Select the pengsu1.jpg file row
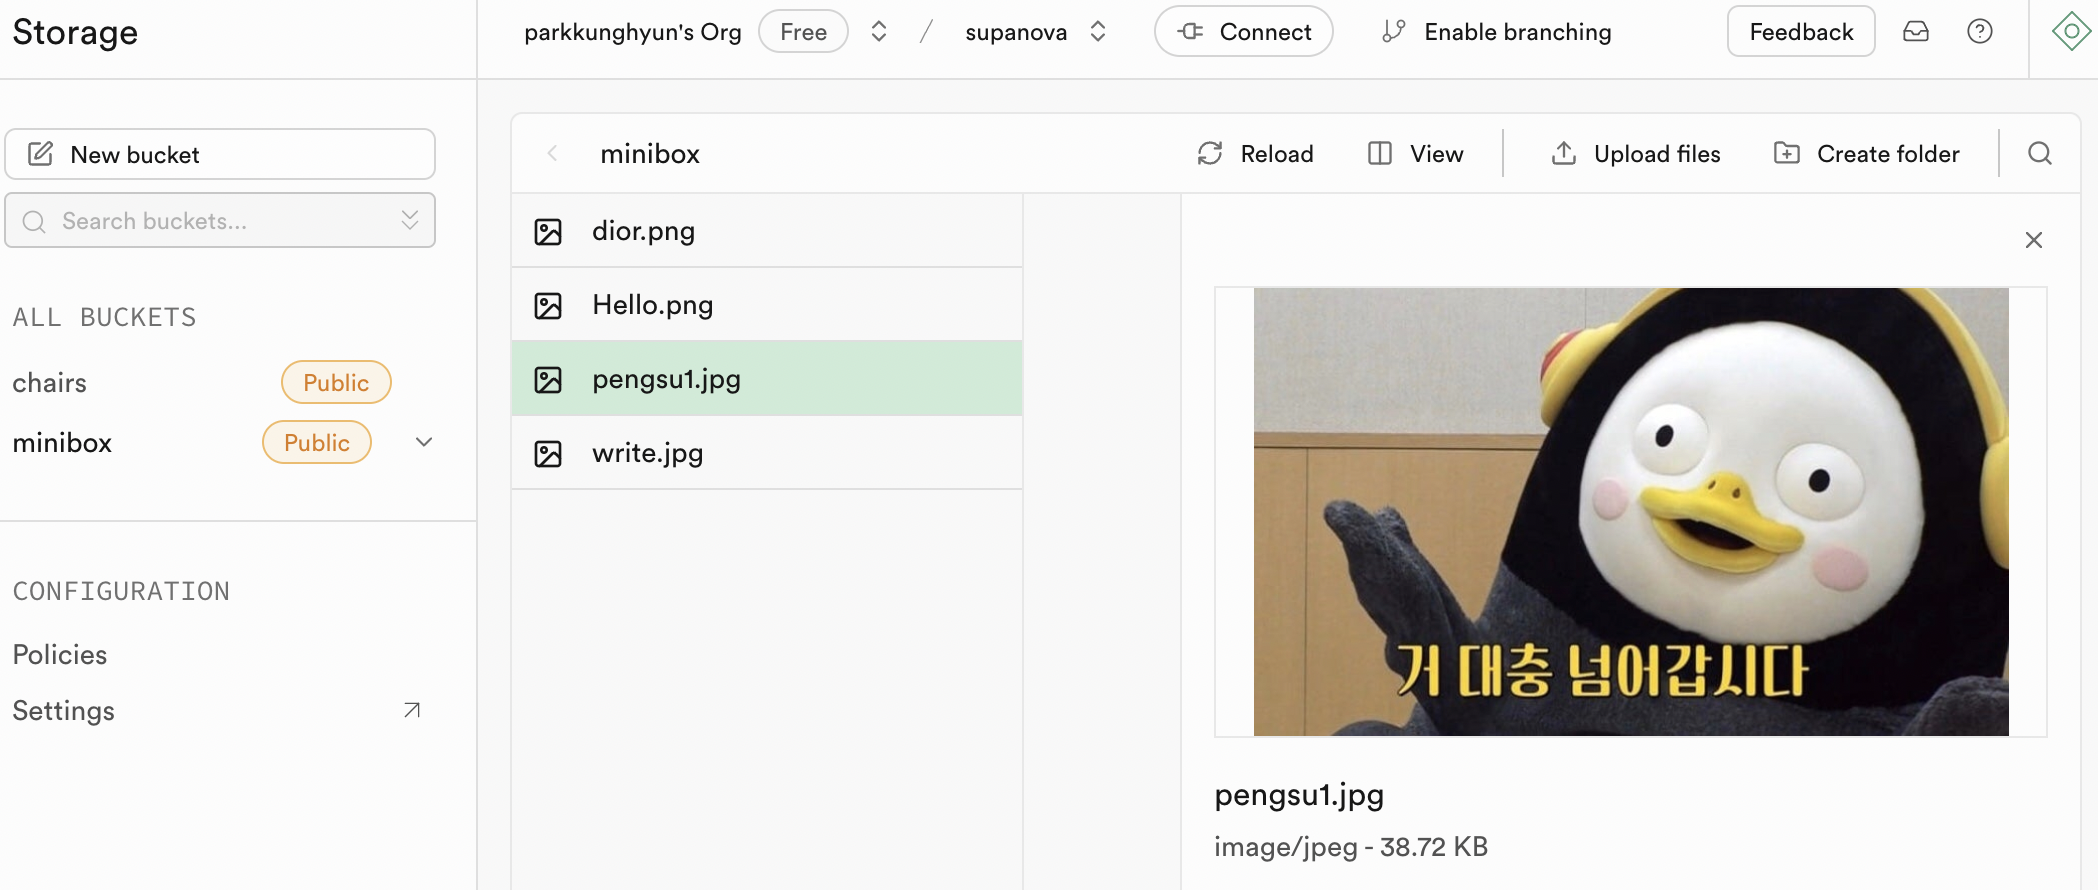 tap(767, 379)
